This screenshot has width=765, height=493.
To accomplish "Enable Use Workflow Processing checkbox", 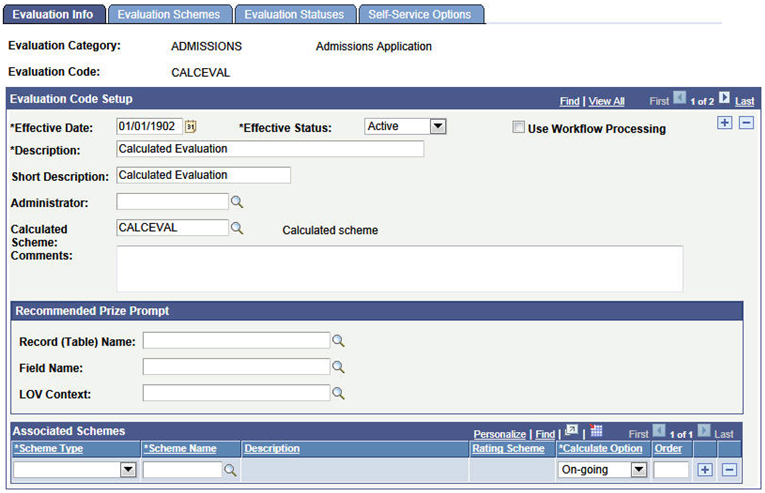I will click(x=519, y=127).
